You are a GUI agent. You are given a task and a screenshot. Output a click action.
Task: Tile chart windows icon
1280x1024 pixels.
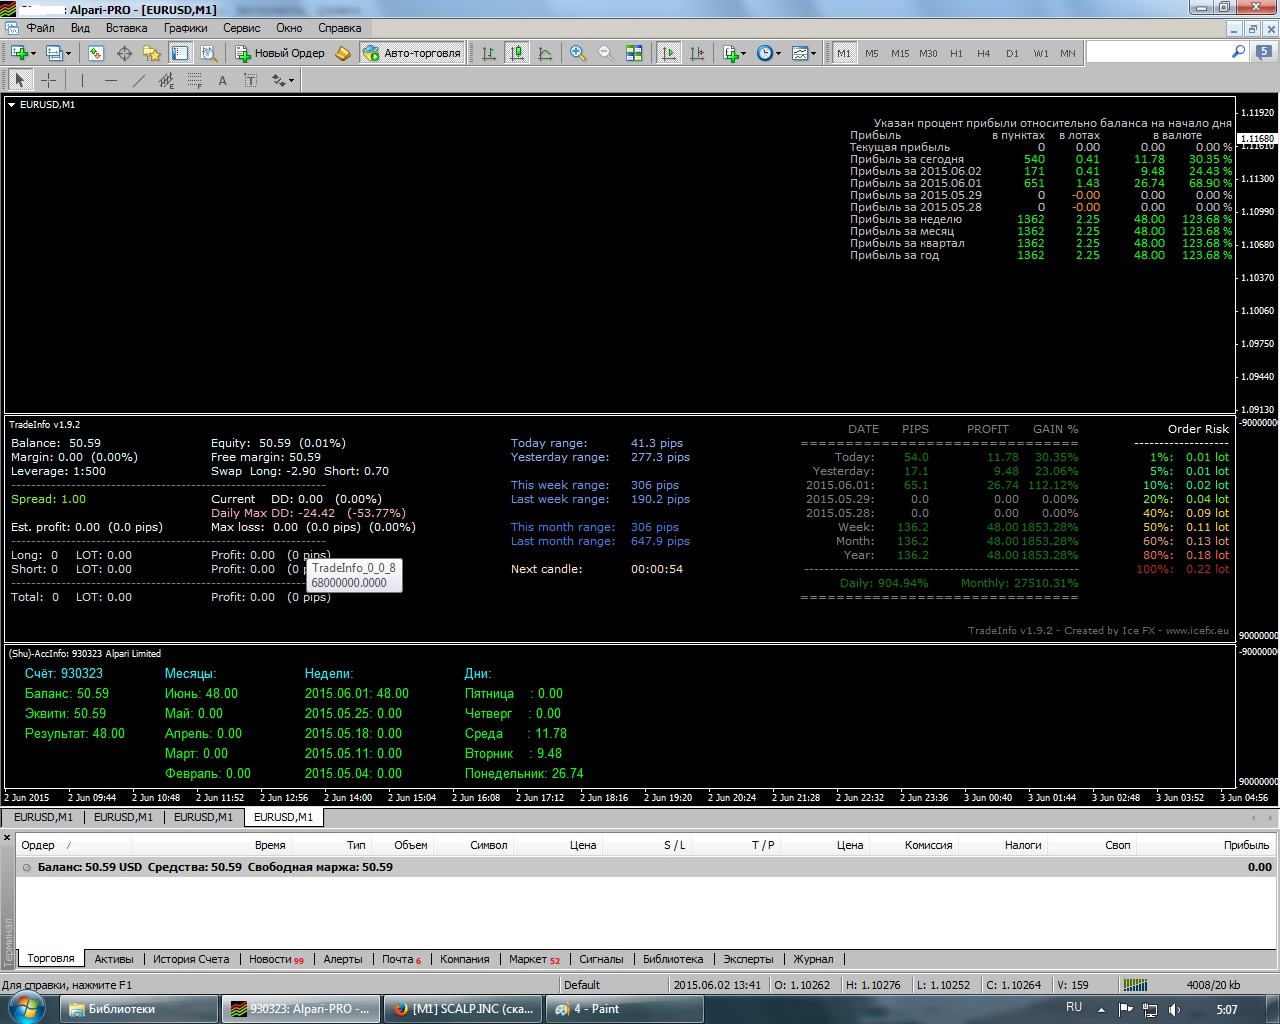pos(634,53)
